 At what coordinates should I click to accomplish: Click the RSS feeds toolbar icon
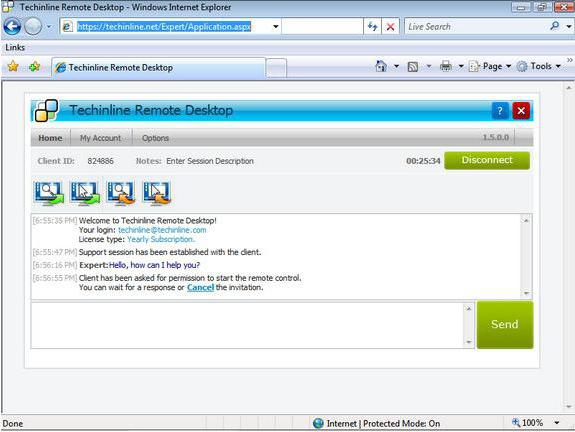coord(413,66)
